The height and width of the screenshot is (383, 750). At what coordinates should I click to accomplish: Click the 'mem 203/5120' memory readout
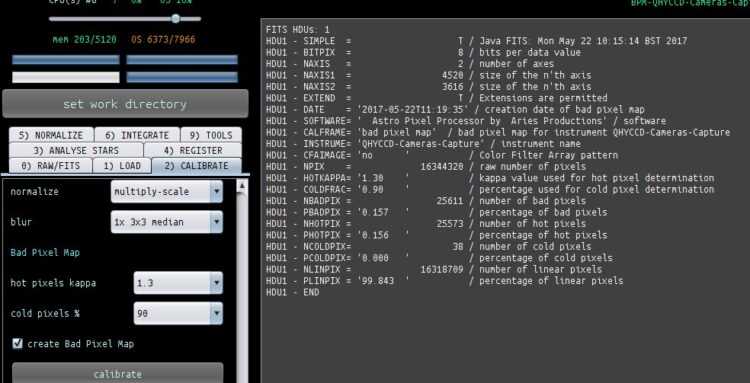click(x=84, y=40)
